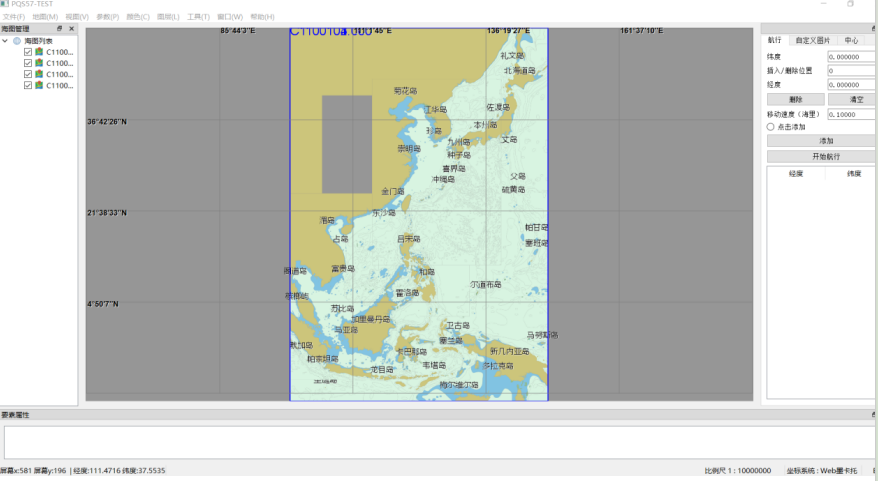Collapse the 海图列表 tree node
Viewport: 878px width, 481px height.
(6, 41)
